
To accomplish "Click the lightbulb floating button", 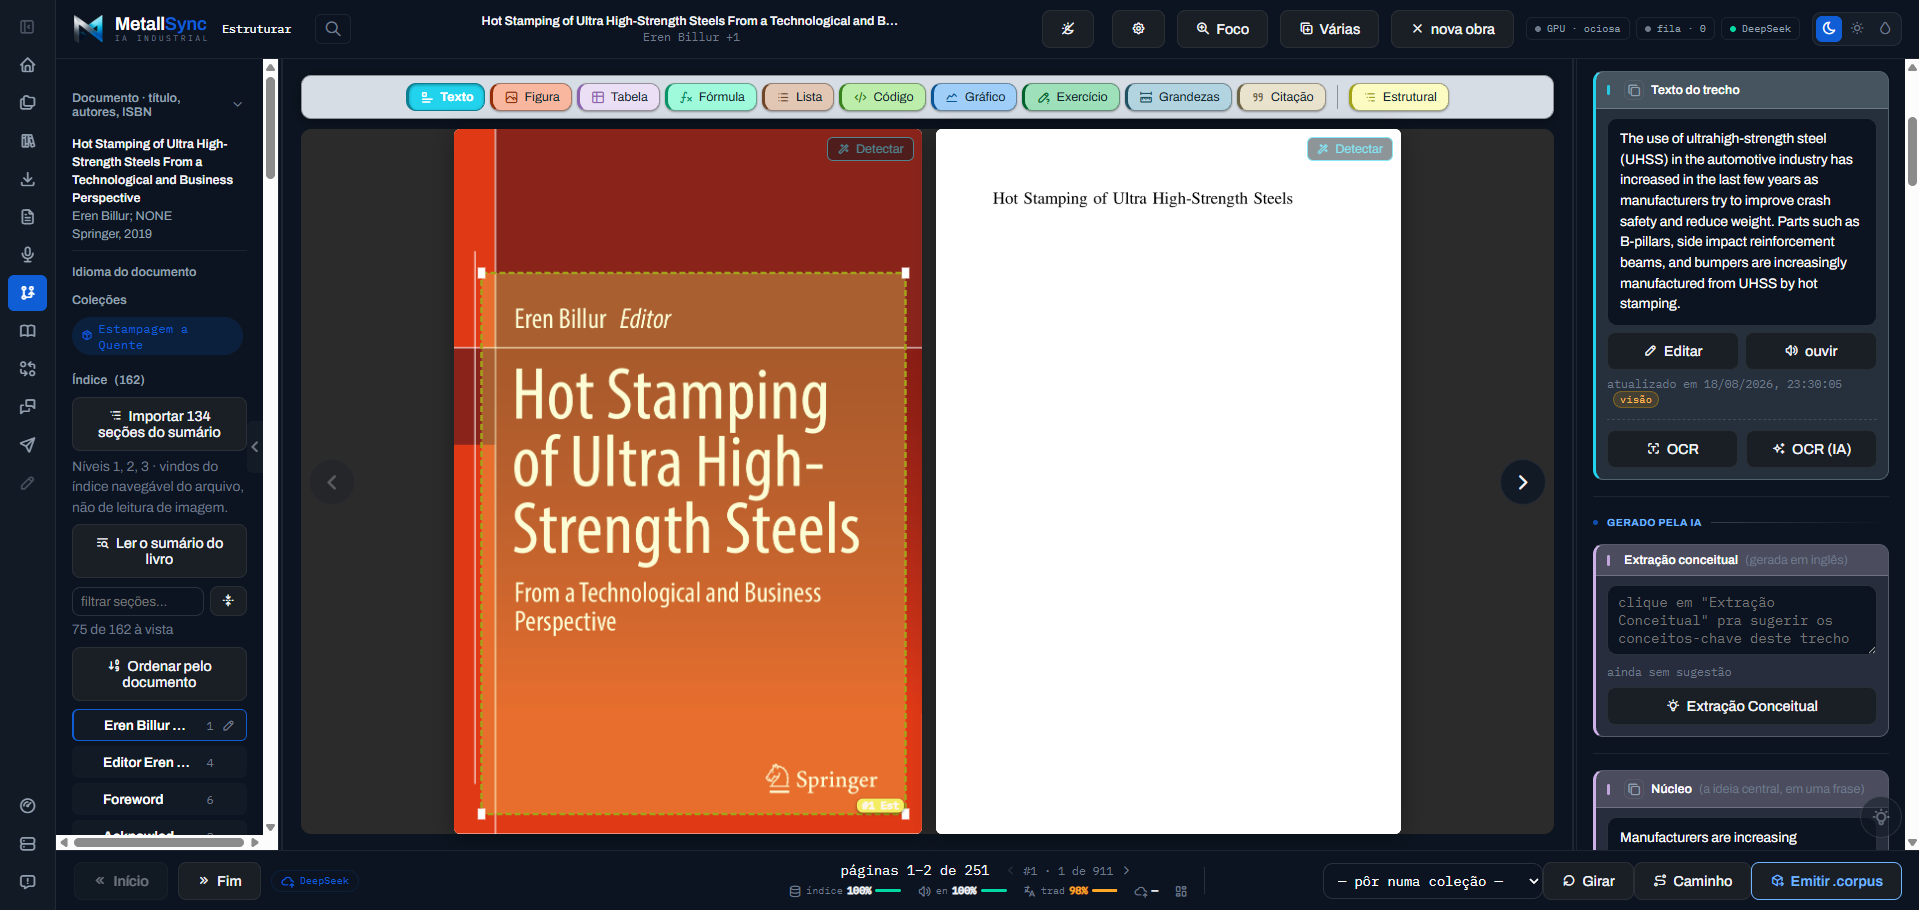I will coord(1881,817).
